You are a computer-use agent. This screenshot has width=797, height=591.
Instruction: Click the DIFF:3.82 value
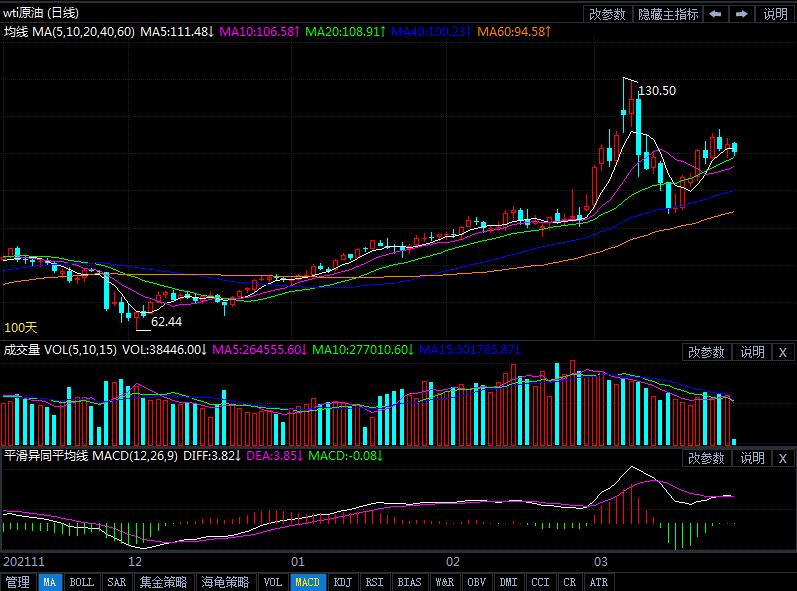pyautogui.click(x=212, y=456)
